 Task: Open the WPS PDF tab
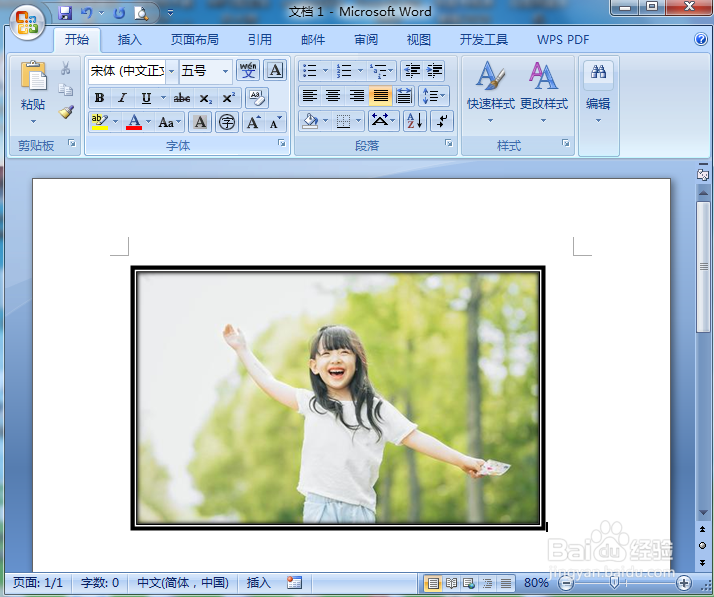point(563,40)
